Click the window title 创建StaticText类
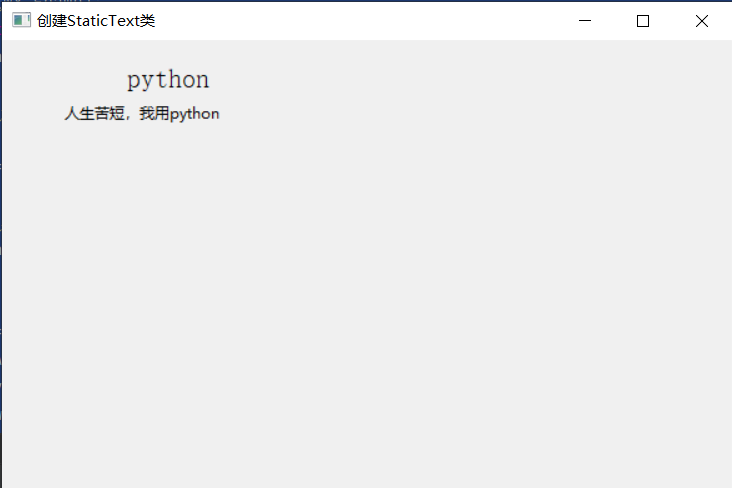This screenshot has height=488, width=732. click(x=96, y=21)
